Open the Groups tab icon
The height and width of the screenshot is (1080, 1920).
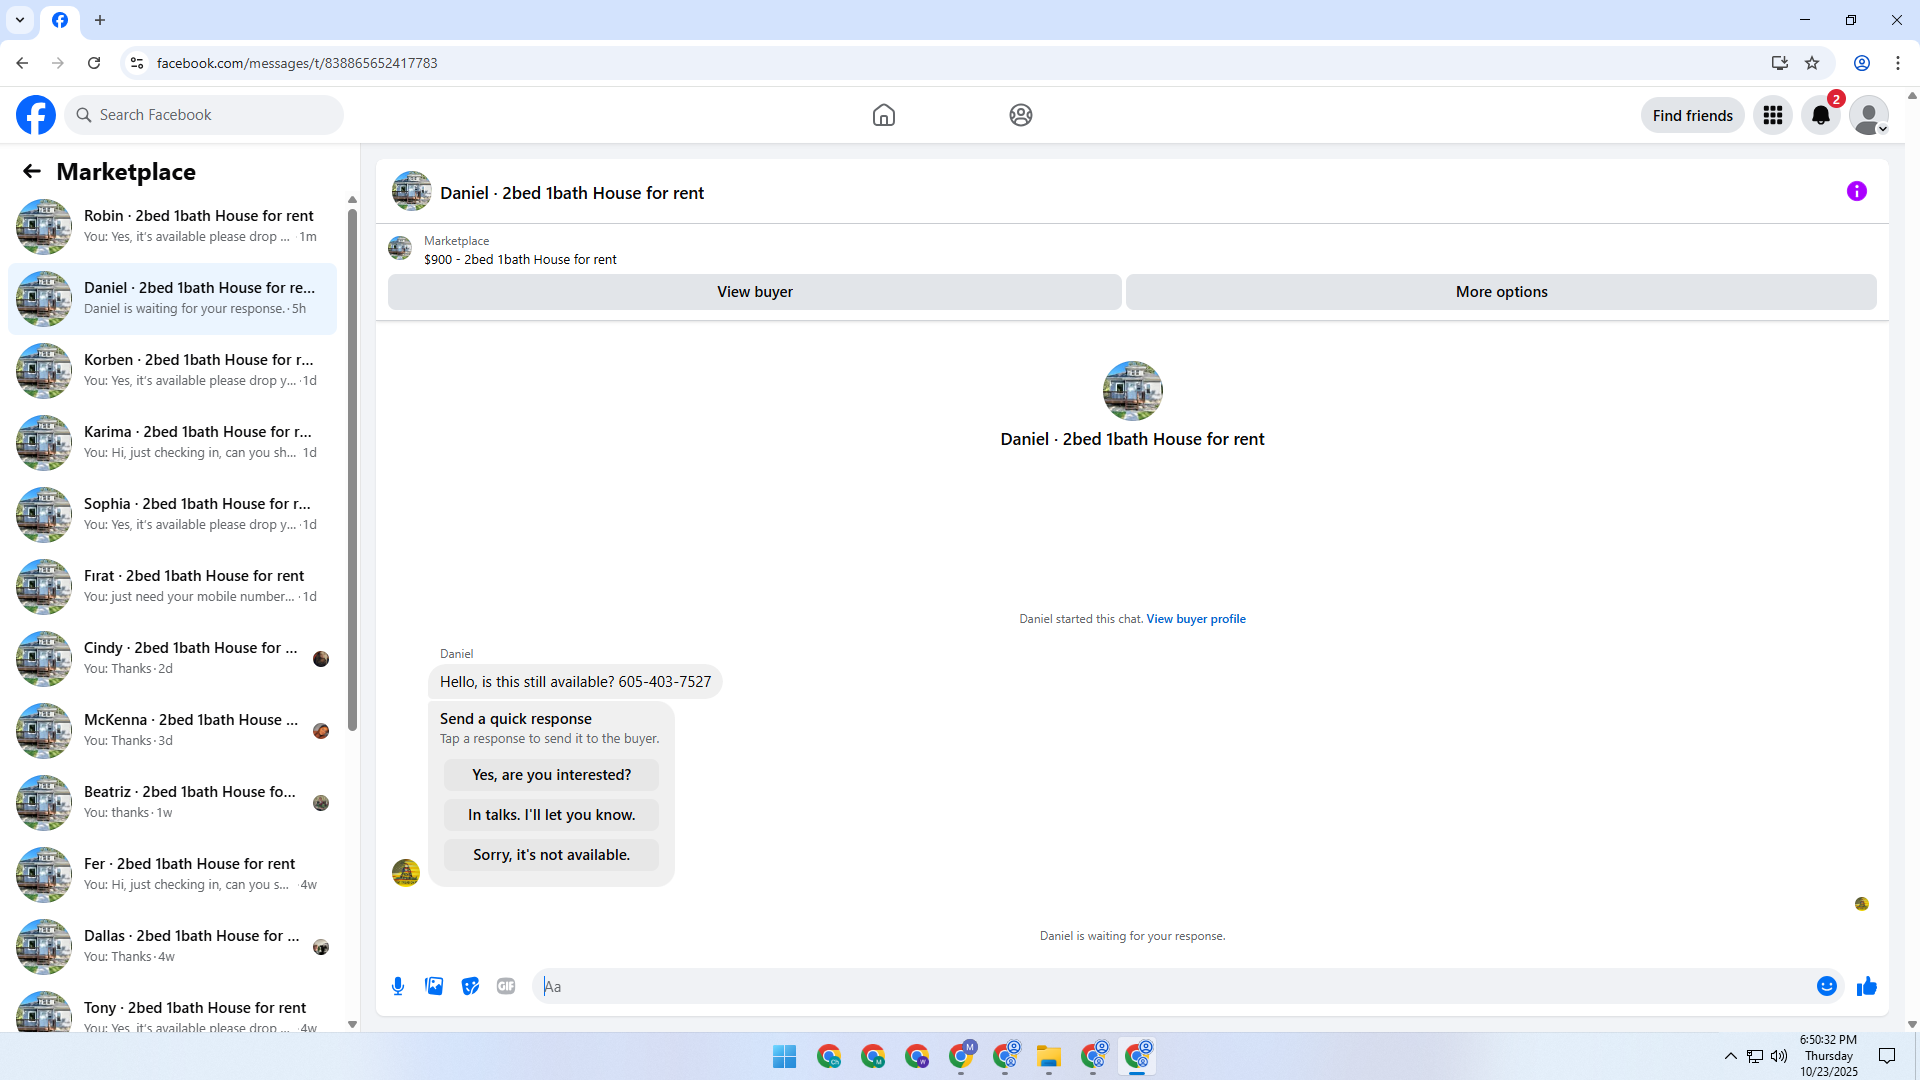pos(1020,115)
